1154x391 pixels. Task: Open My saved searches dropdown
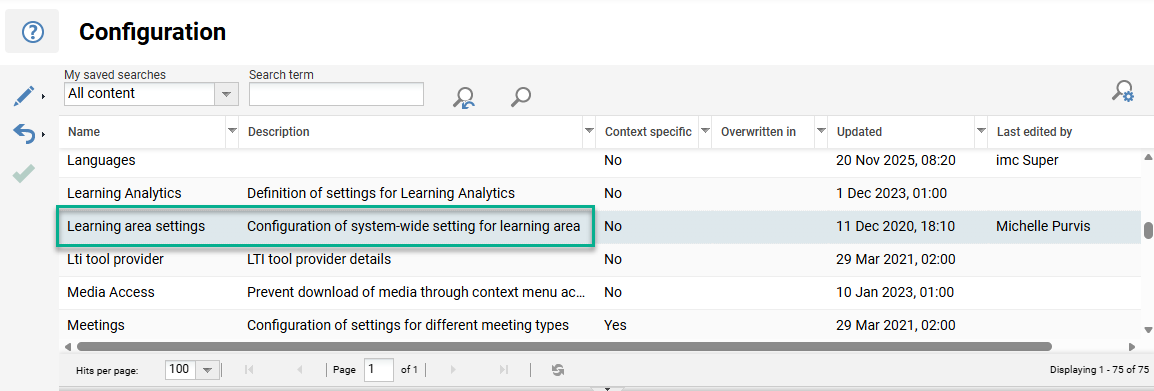tap(226, 94)
